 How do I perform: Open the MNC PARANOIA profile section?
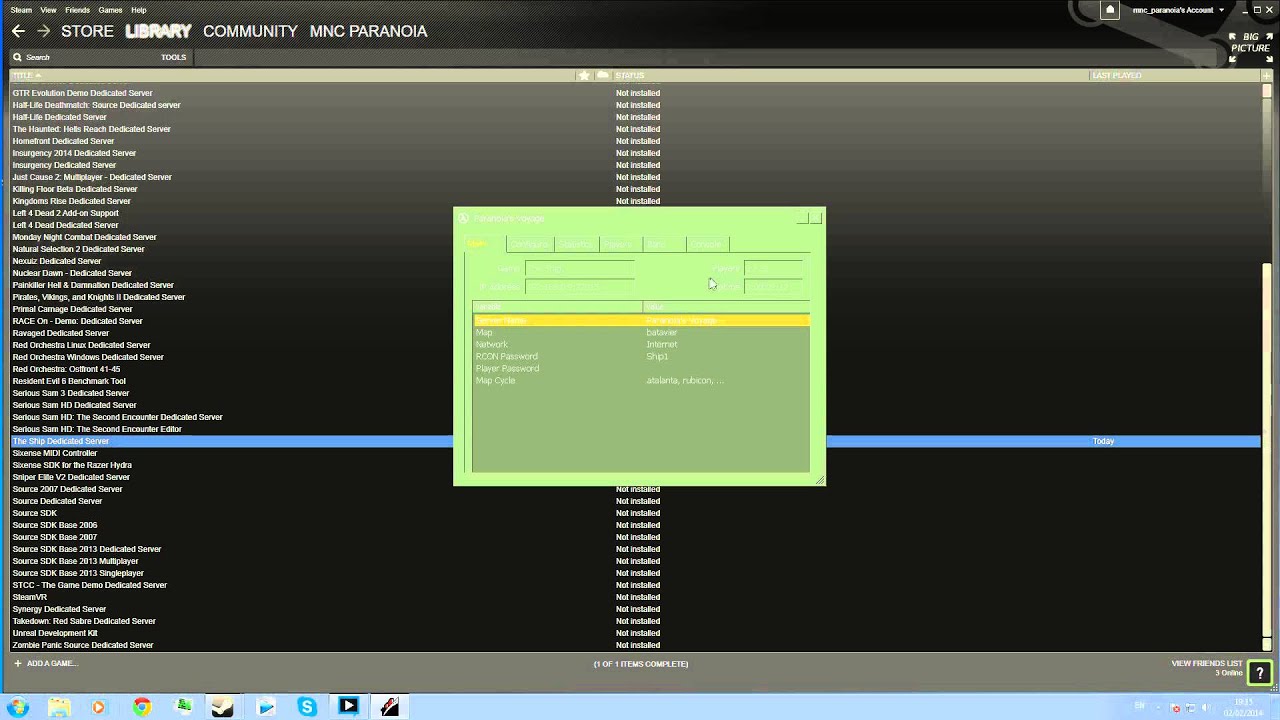(x=368, y=31)
